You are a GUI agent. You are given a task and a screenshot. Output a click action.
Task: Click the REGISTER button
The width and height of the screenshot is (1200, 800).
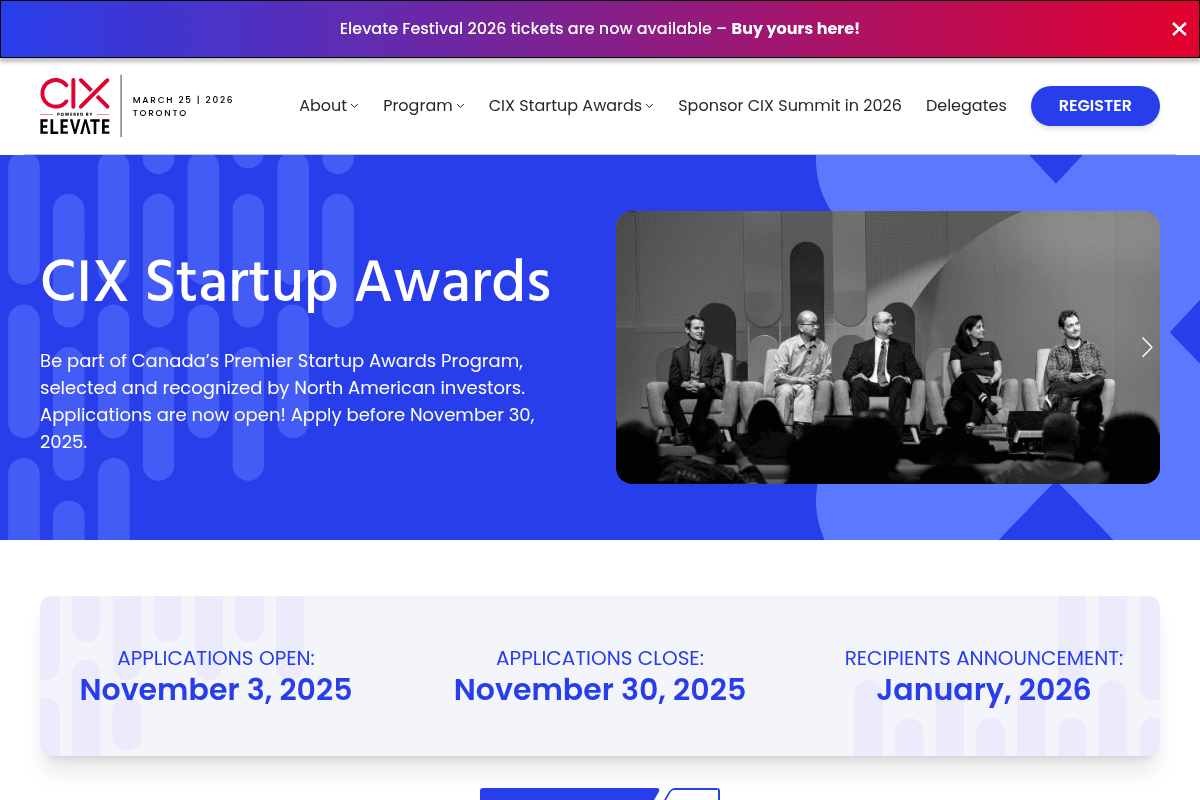click(1094, 105)
